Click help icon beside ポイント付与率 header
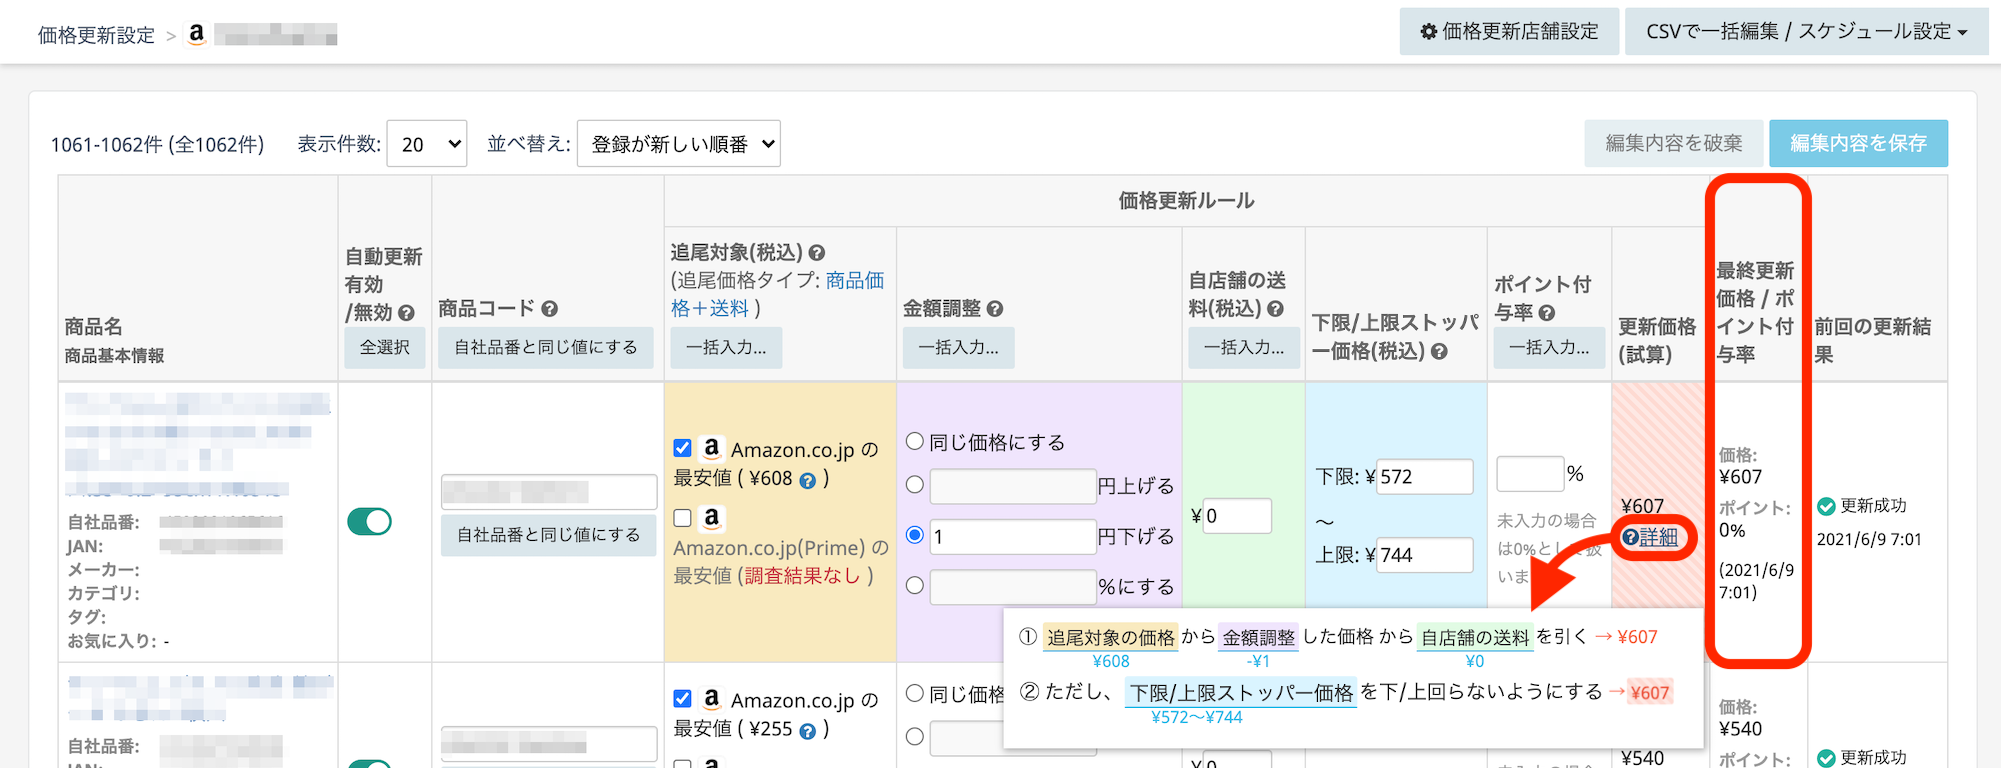Image resolution: width=2001 pixels, height=768 pixels. coord(1546,313)
